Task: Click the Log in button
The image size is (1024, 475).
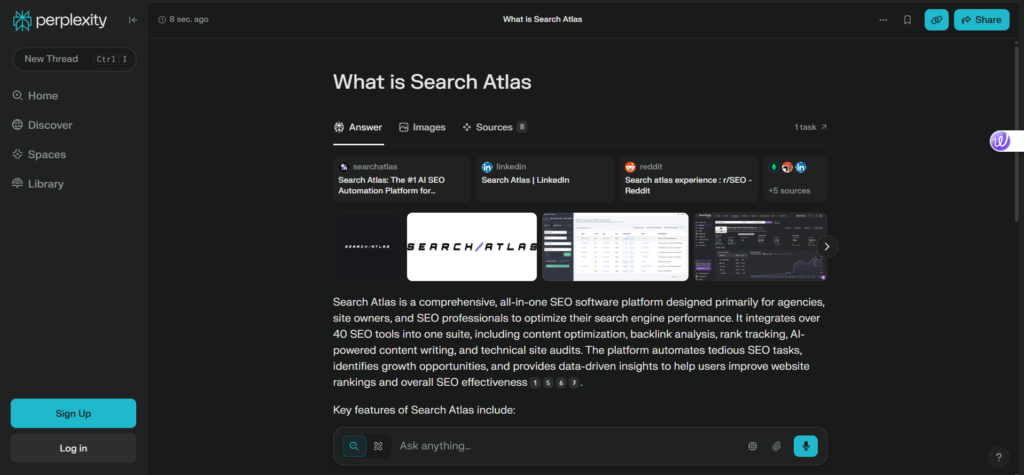Action: [x=73, y=448]
